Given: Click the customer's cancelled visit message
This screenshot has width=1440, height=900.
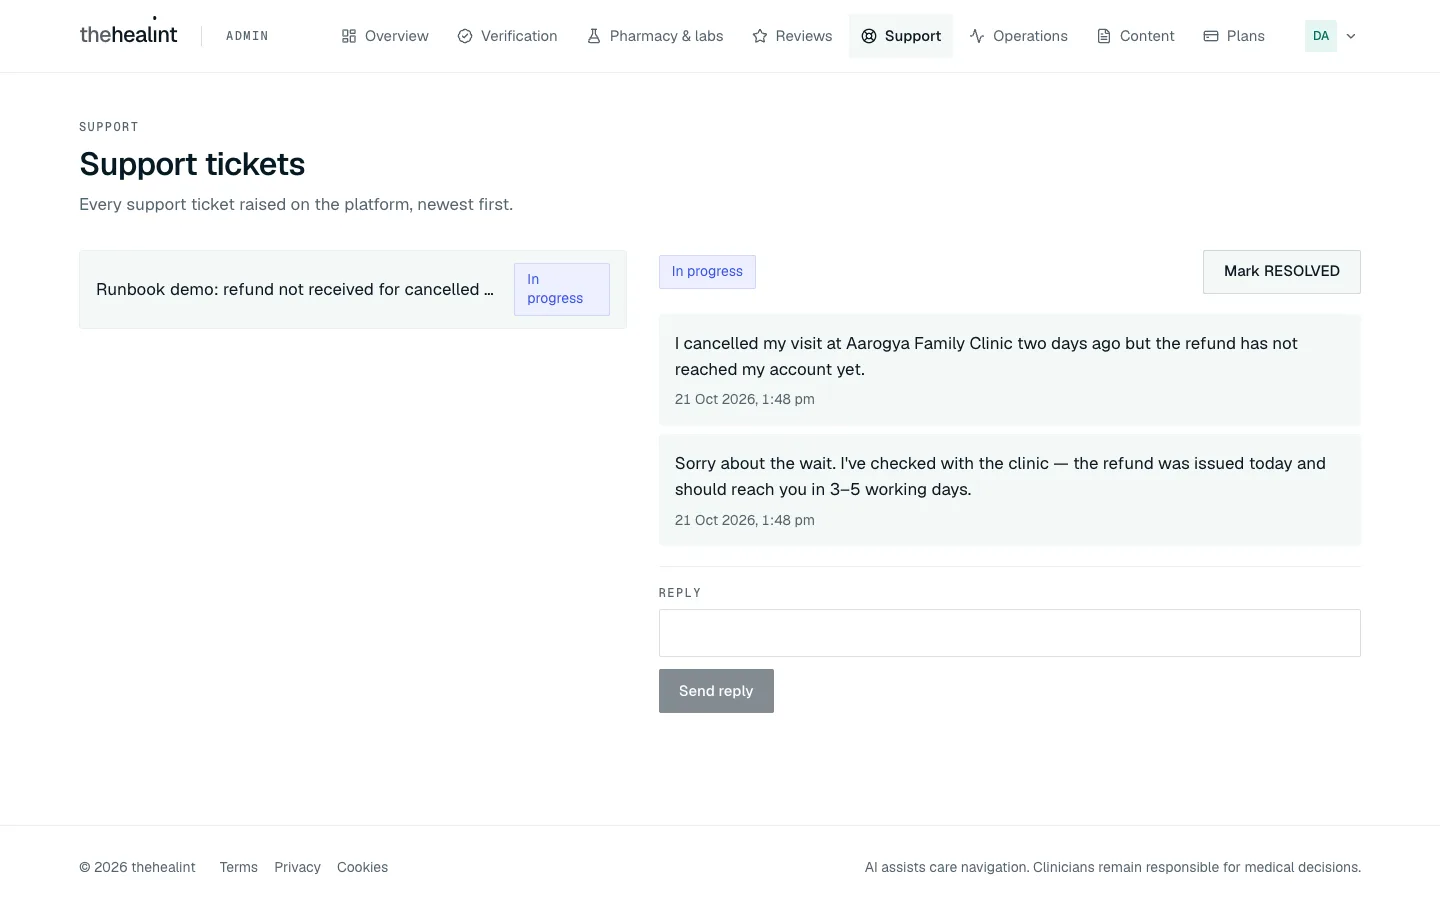Looking at the screenshot, I should coord(1010,370).
